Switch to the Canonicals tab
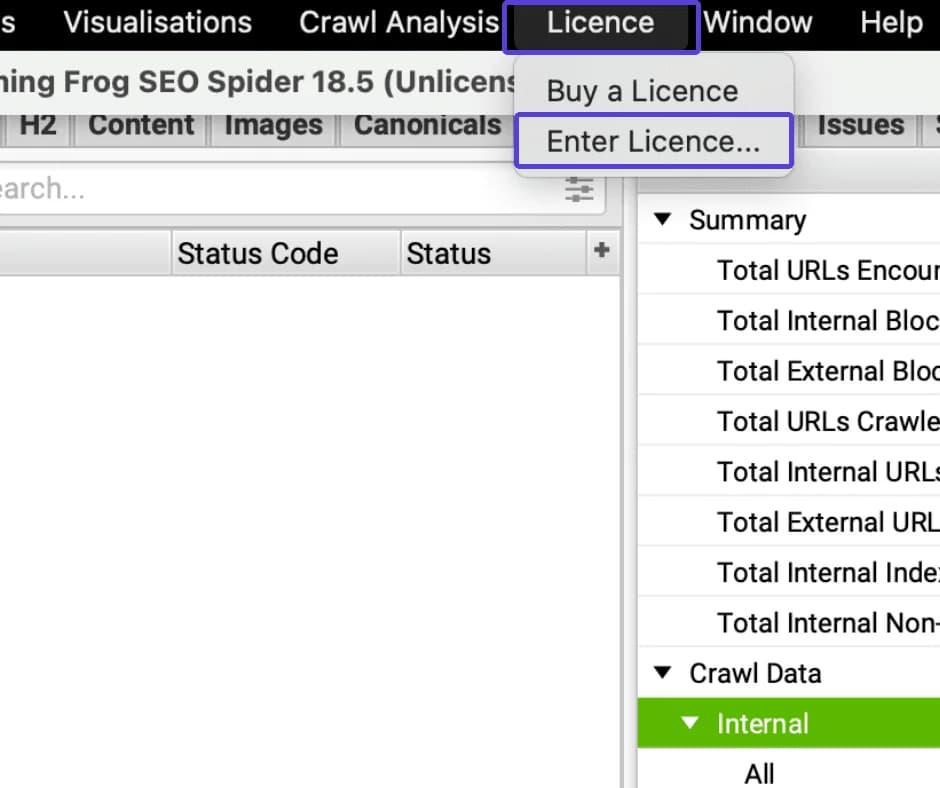Screen dimensions: 940x788 tap(427, 125)
